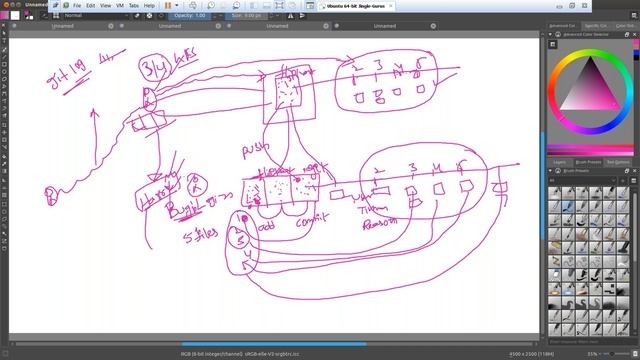Screen dimensions: 640x360
Task: Switch to third Unnamed document tab
Action: pos(277,26)
